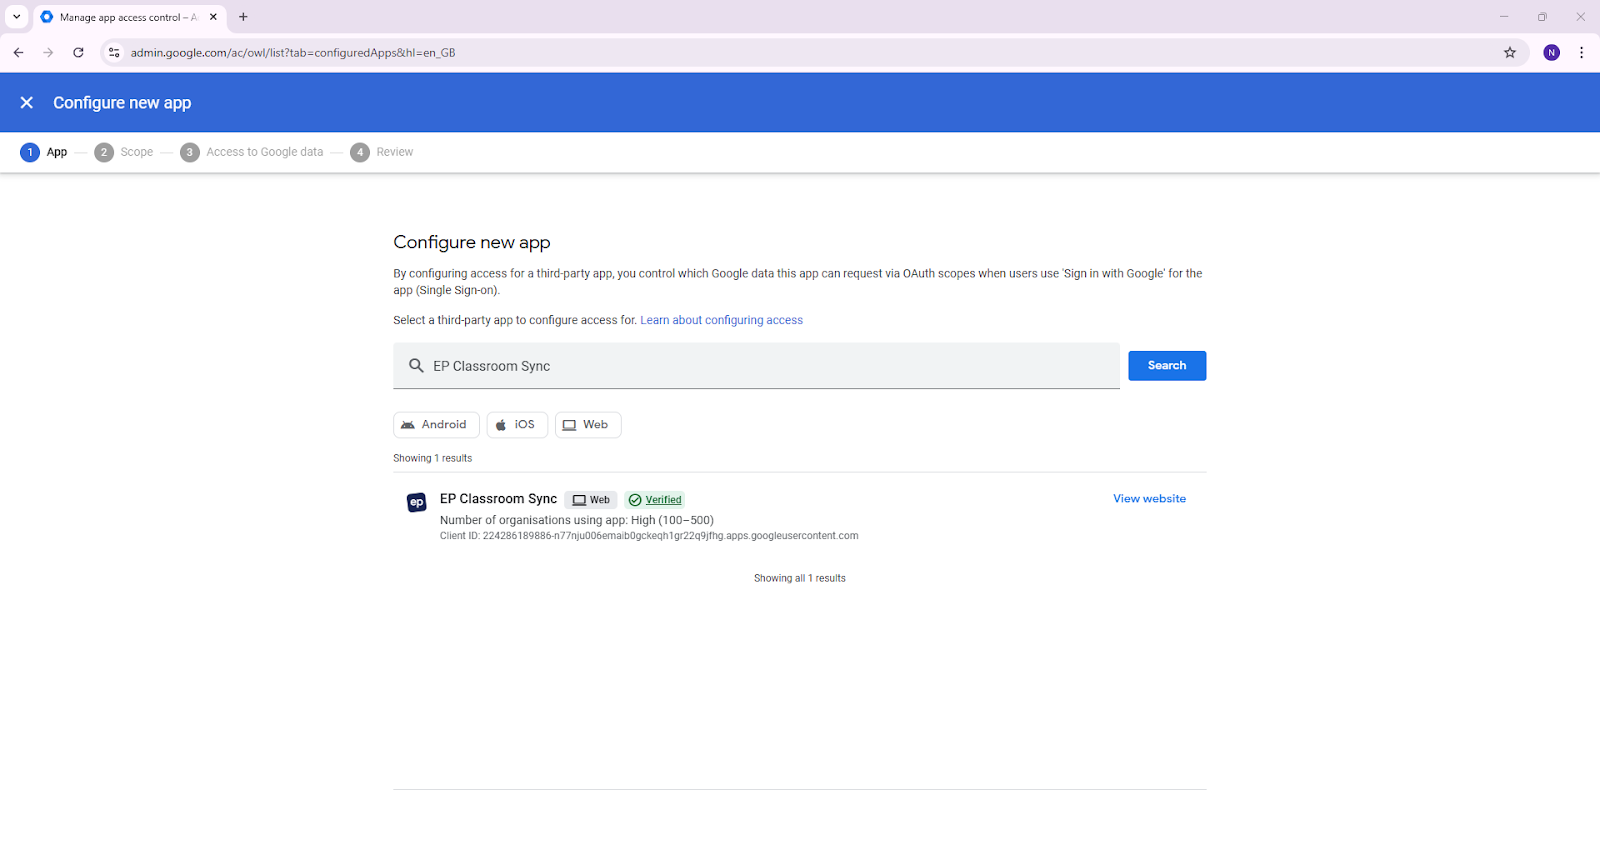Filter results by Android

[436, 425]
